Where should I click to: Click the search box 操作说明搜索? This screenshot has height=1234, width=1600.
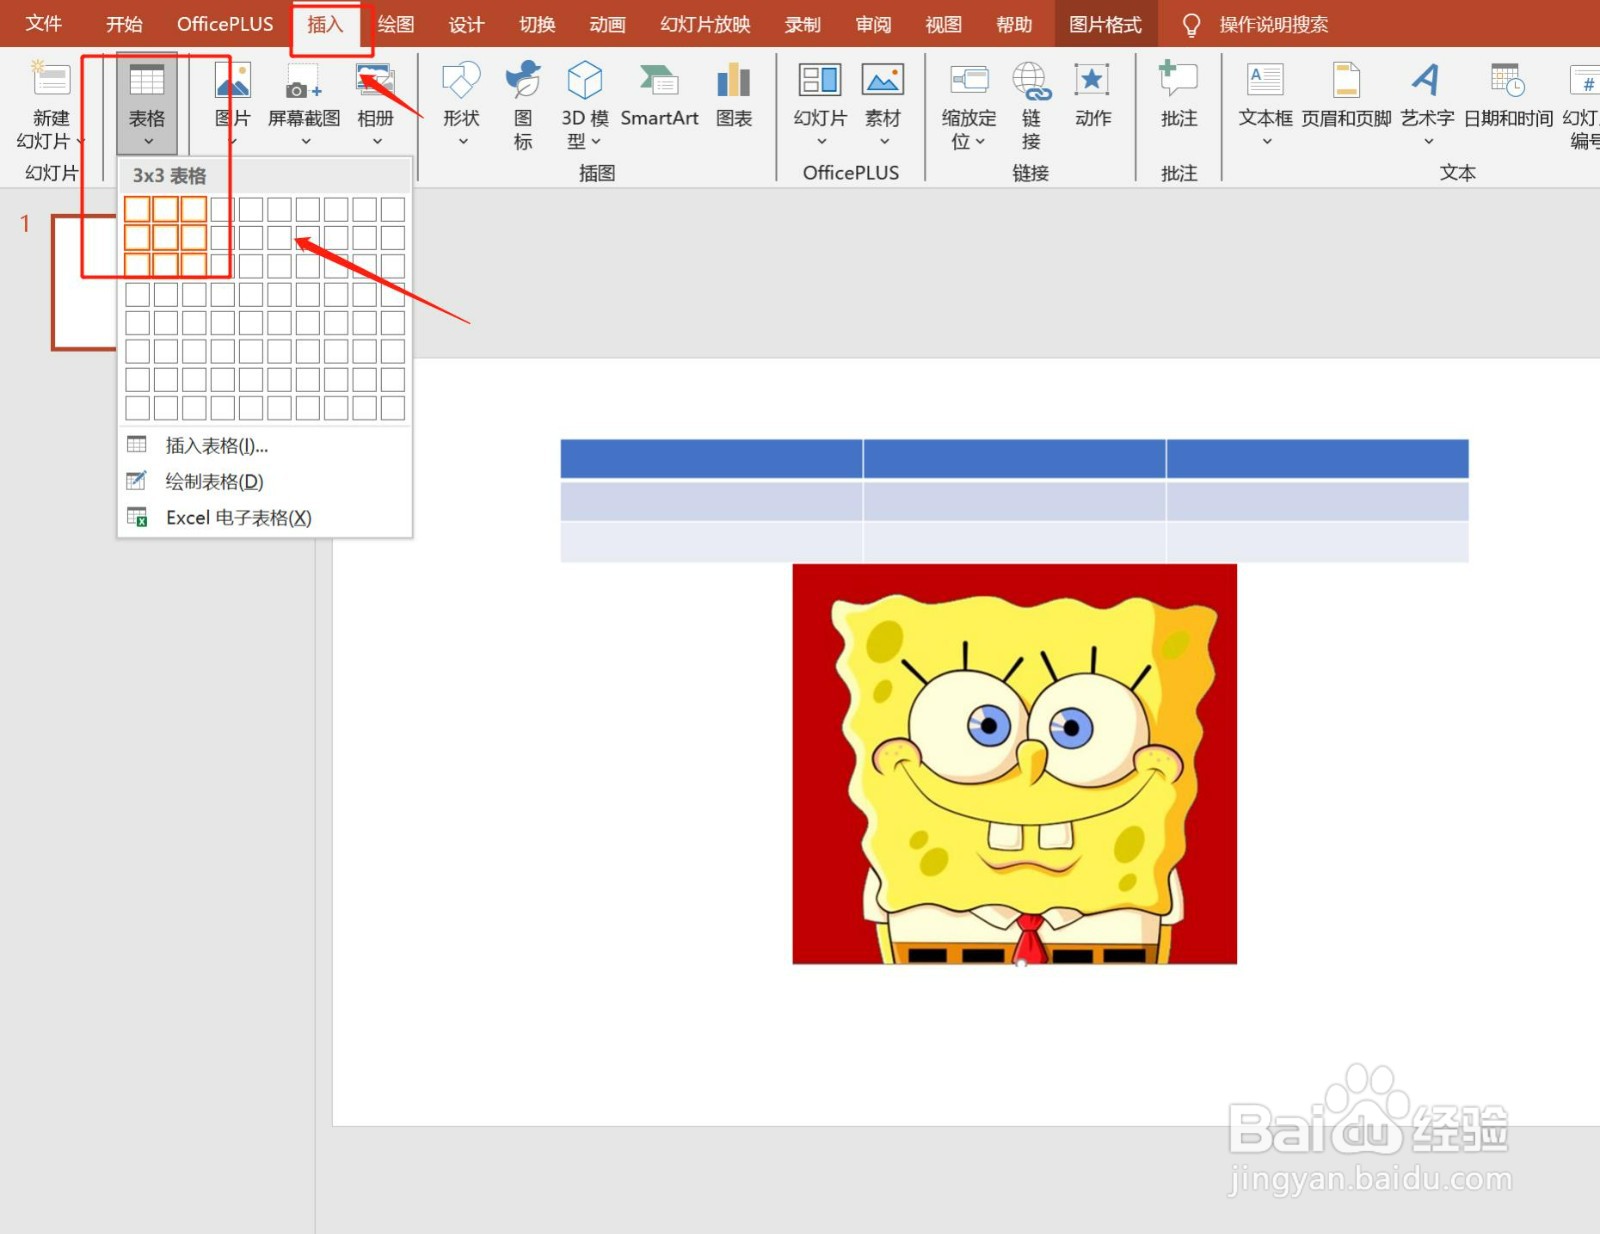1274,25
